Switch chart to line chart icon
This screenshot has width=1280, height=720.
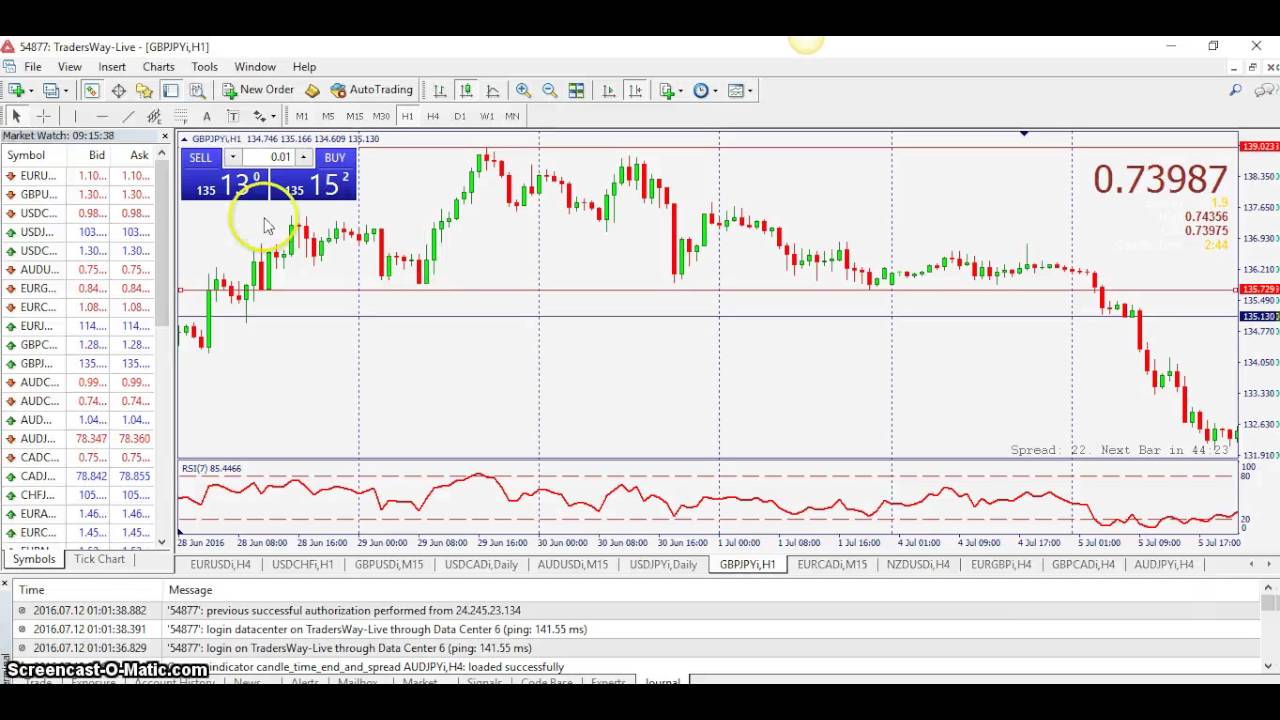[492, 90]
